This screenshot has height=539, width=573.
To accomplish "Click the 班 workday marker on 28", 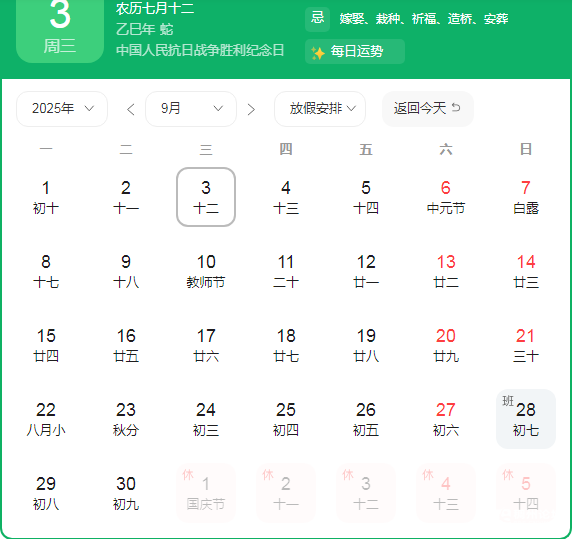I will pos(508,401).
